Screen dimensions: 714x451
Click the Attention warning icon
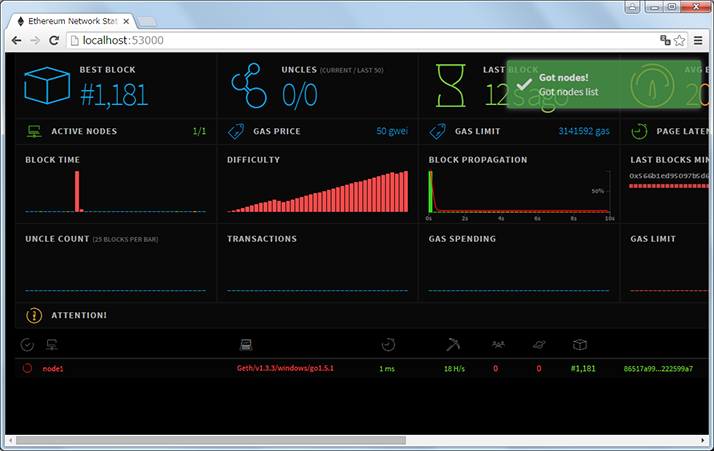pyautogui.click(x=33, y=315)
